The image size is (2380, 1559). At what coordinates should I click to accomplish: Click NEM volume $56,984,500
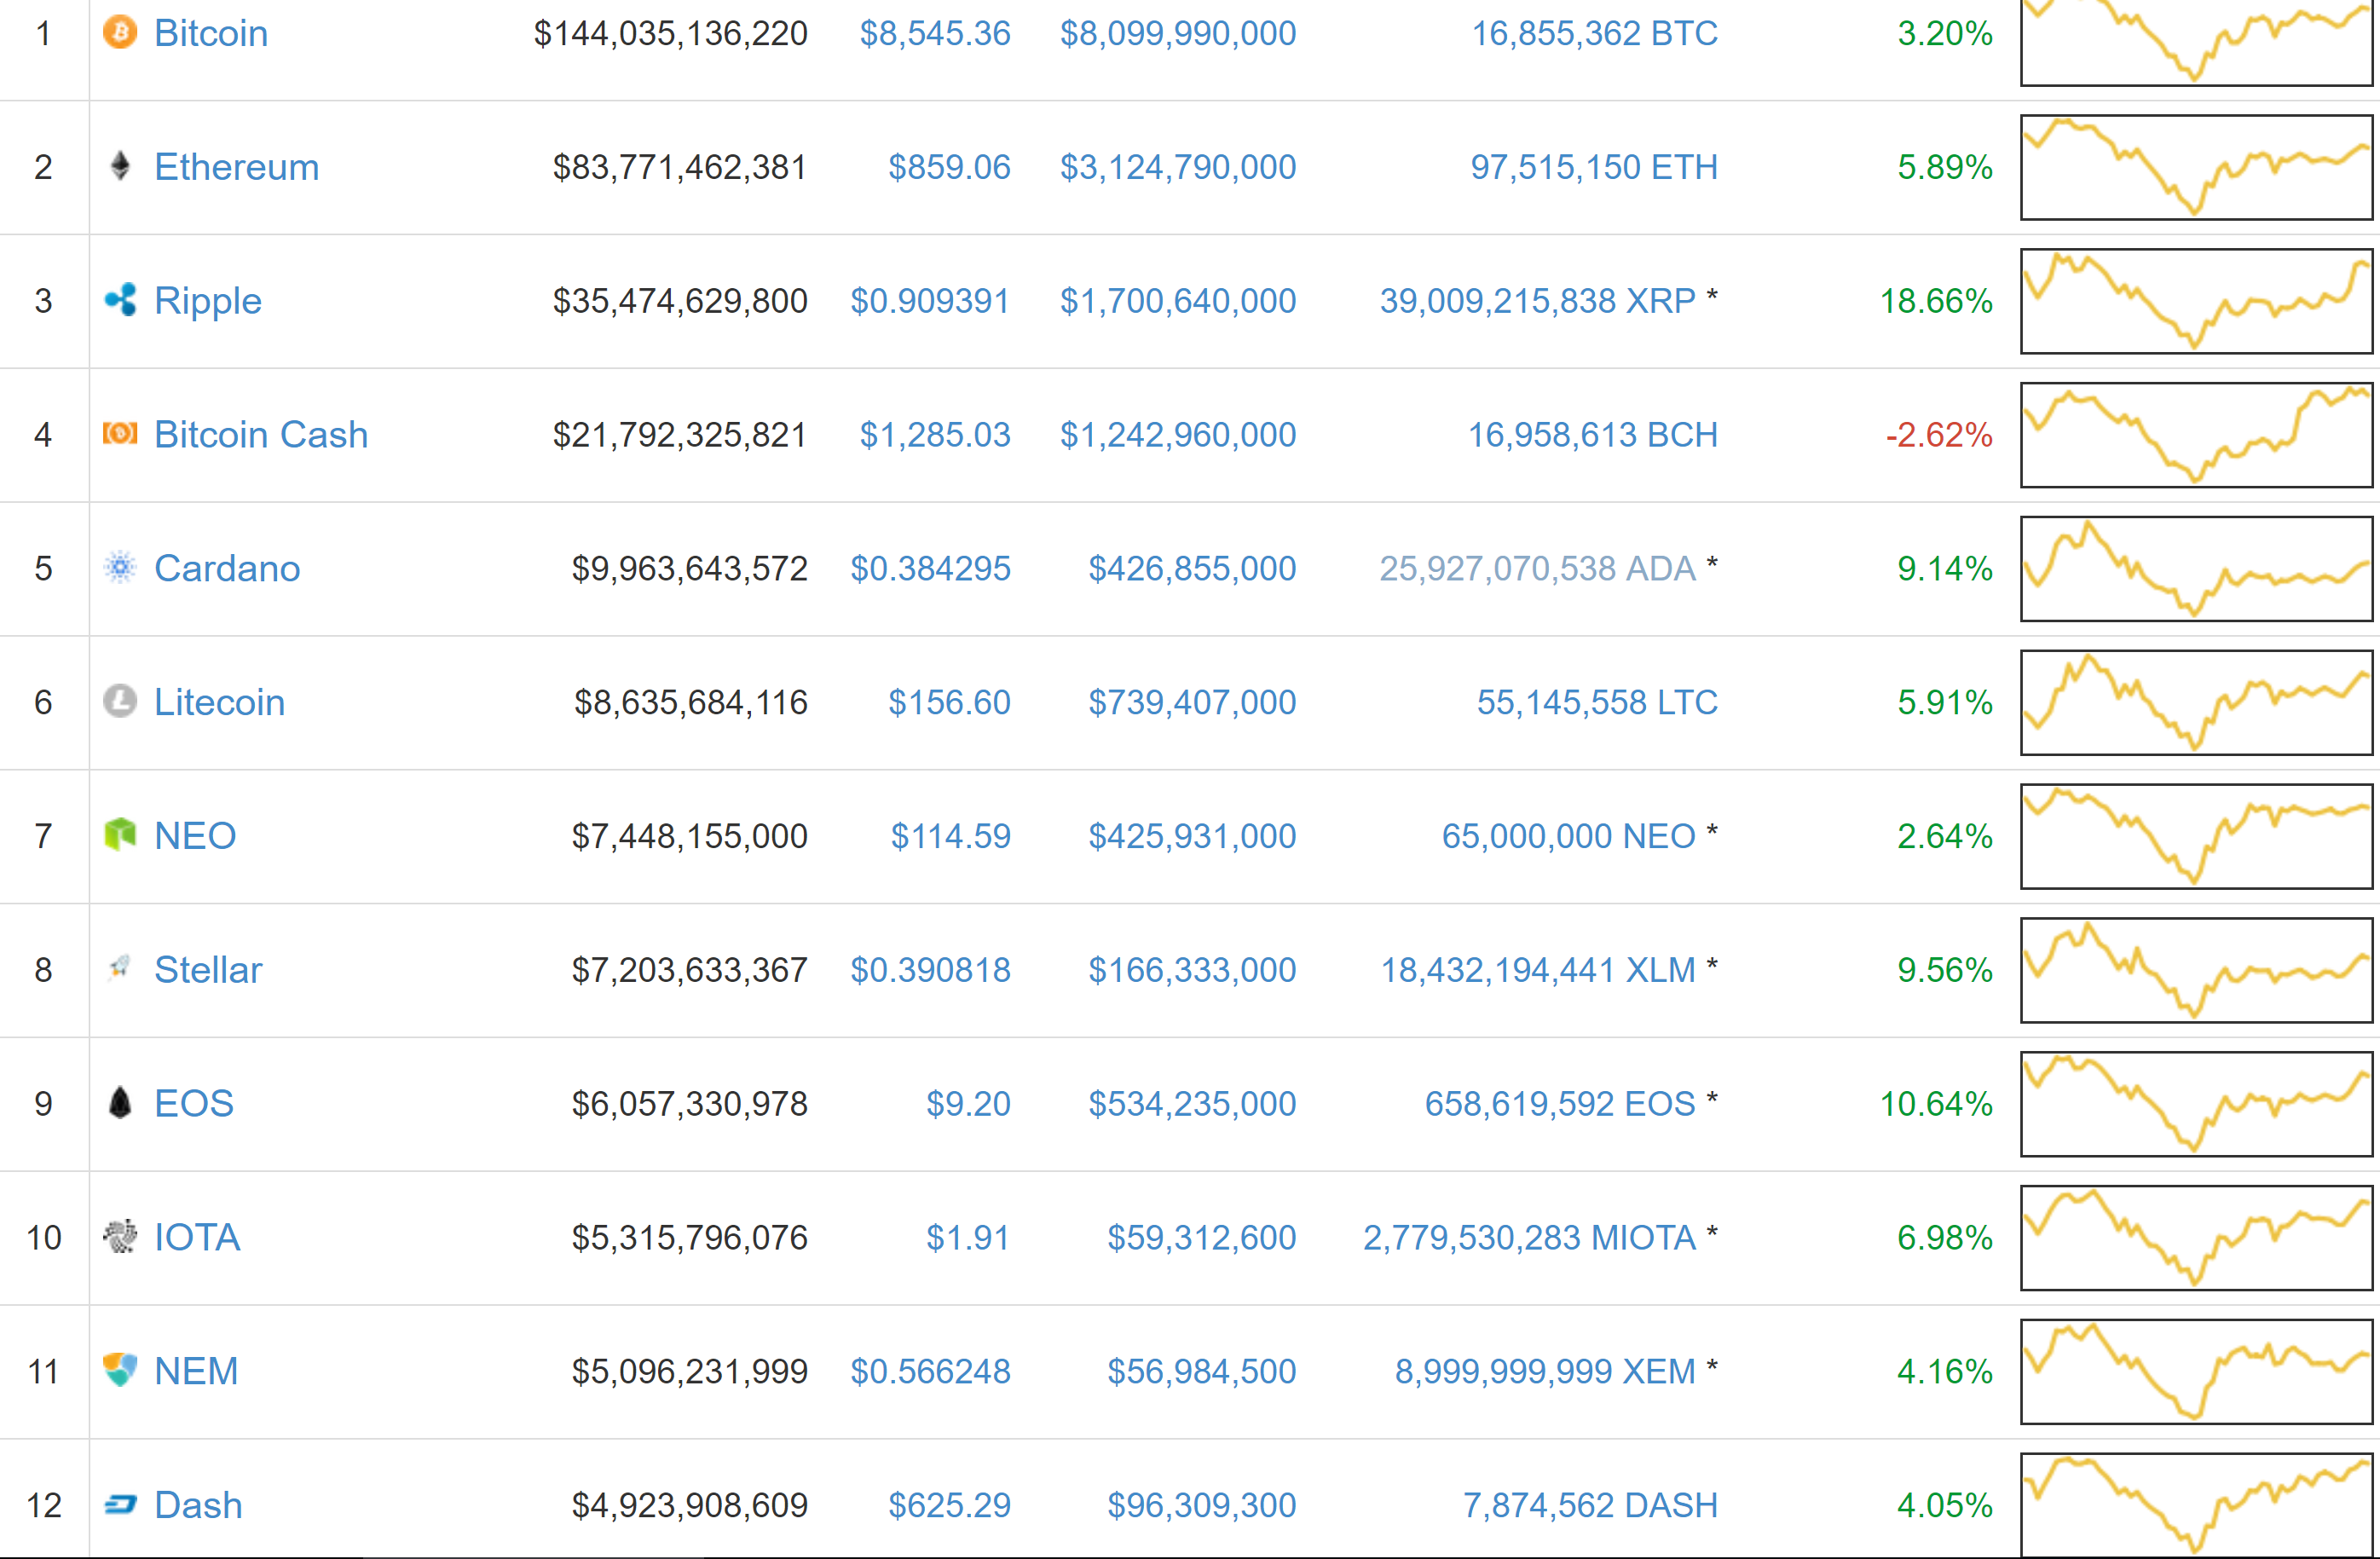pyautogui.click(x=1202, y=1371)
